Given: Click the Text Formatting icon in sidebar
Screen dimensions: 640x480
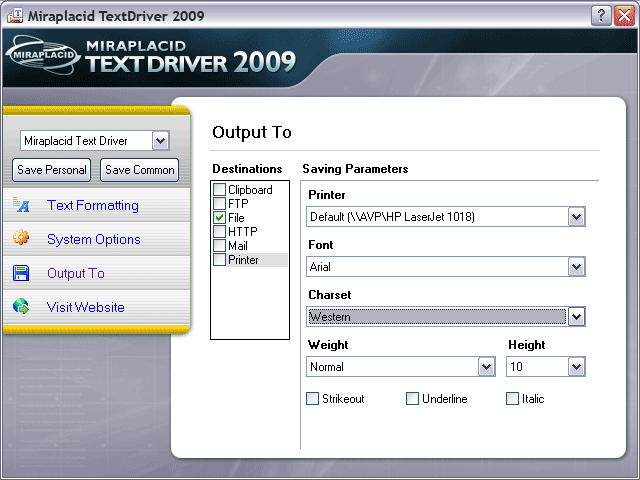Looking at the screenshot, I should click(21, 205).
